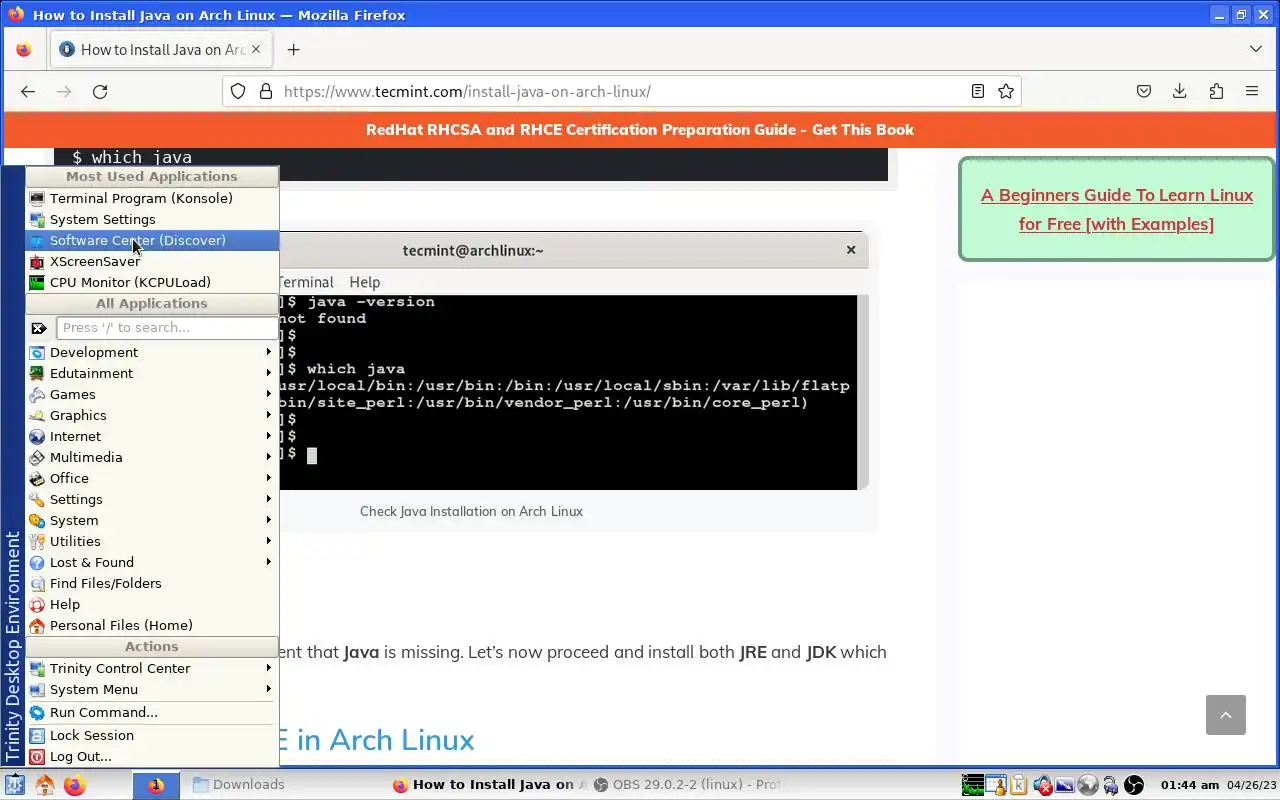Open the CPU load monitor tray icon
This screenshot has height=800, width=1280.
[x=972, y=785]
